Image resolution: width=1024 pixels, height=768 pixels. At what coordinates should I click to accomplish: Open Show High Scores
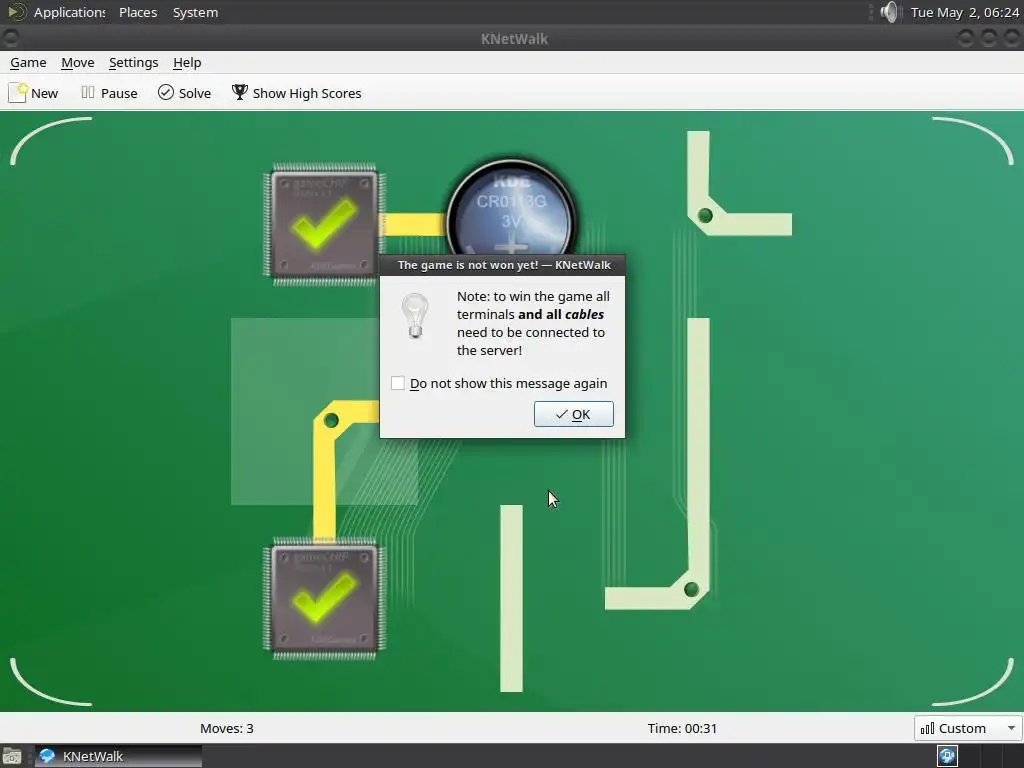pyautogui.click(x=296, y=93)
